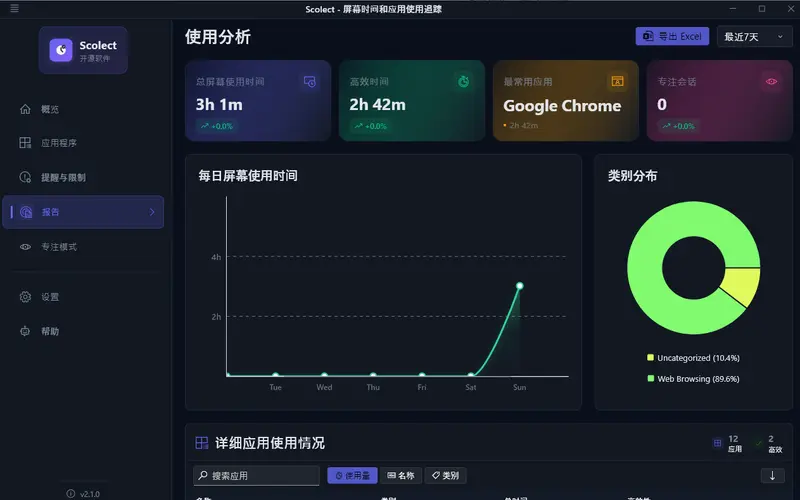The width and height of the screenshot is (800, 500).
Task: Click the 类别分布 chart title
Action: pyautogui.click(x=633, y=176)
